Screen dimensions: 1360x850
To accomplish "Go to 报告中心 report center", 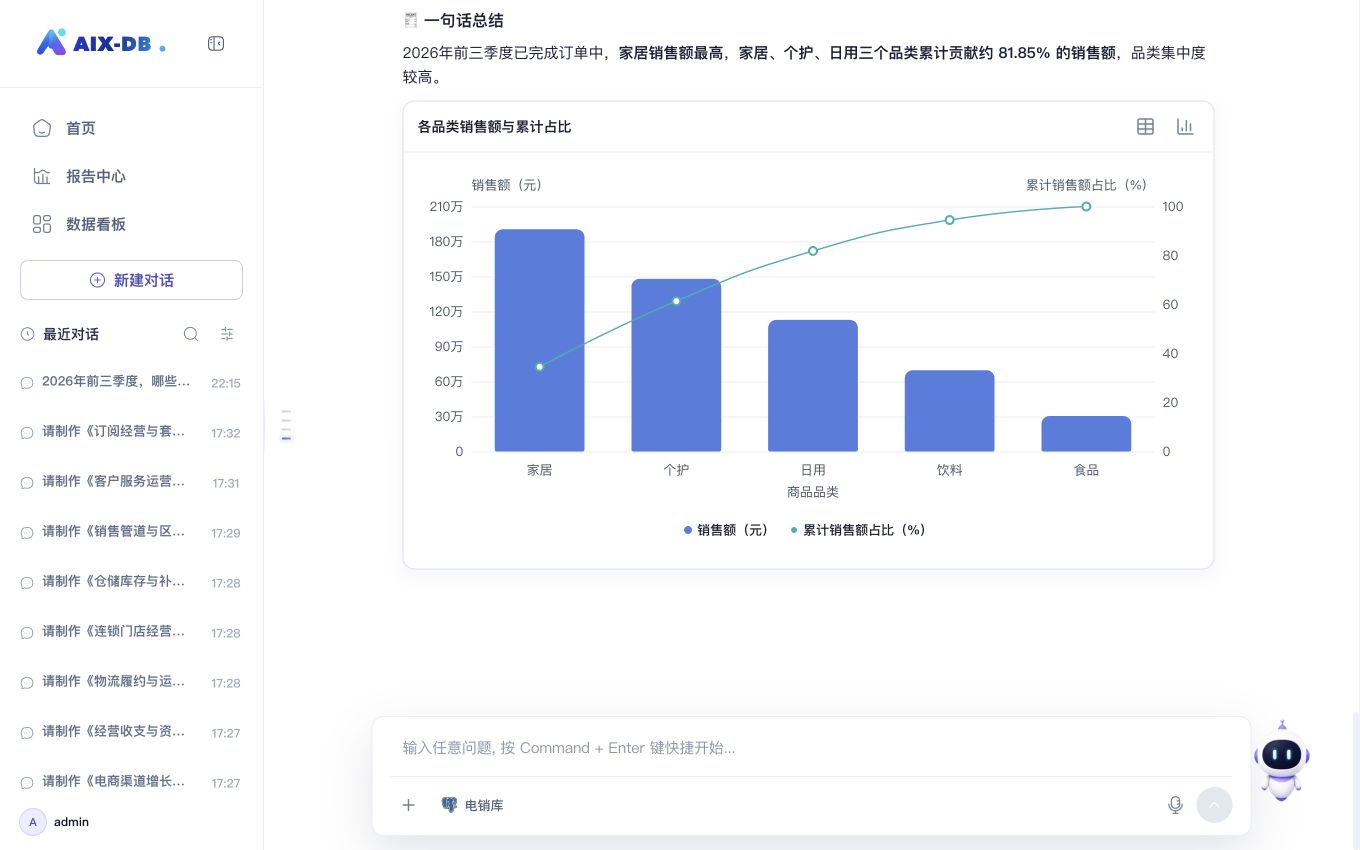I will [131, 176].
